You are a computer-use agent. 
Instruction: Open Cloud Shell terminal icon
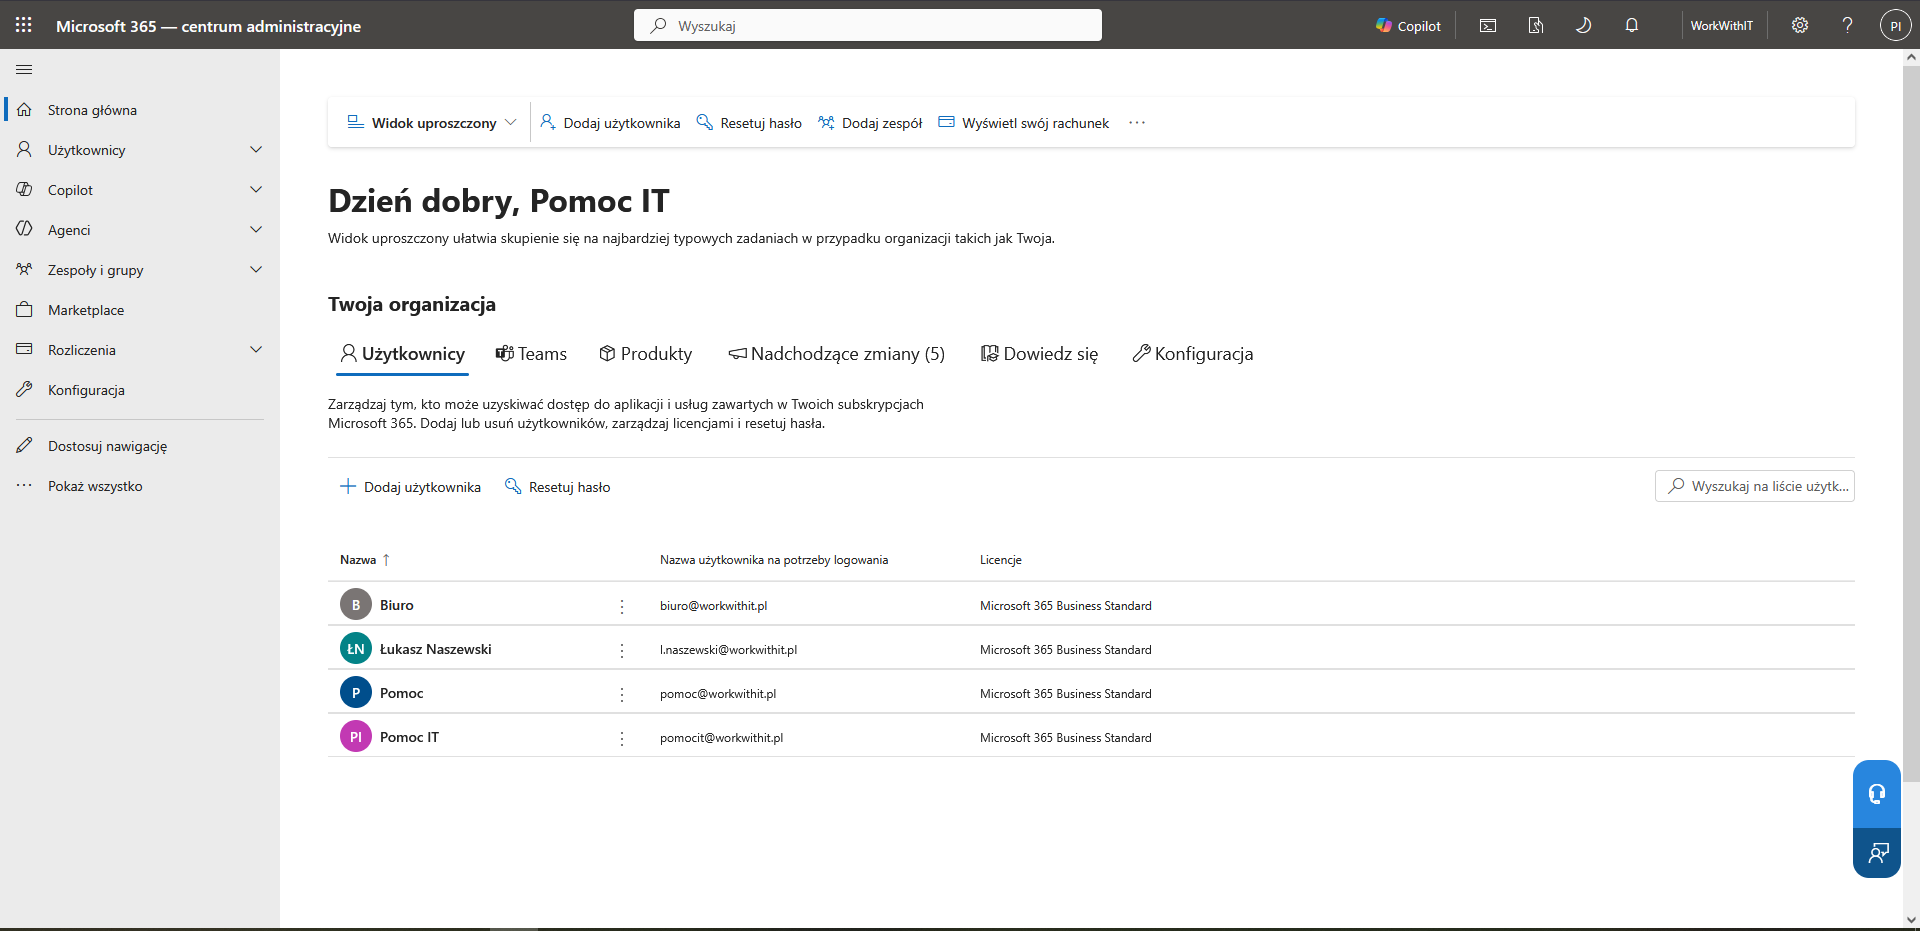tap(1488, 26)
